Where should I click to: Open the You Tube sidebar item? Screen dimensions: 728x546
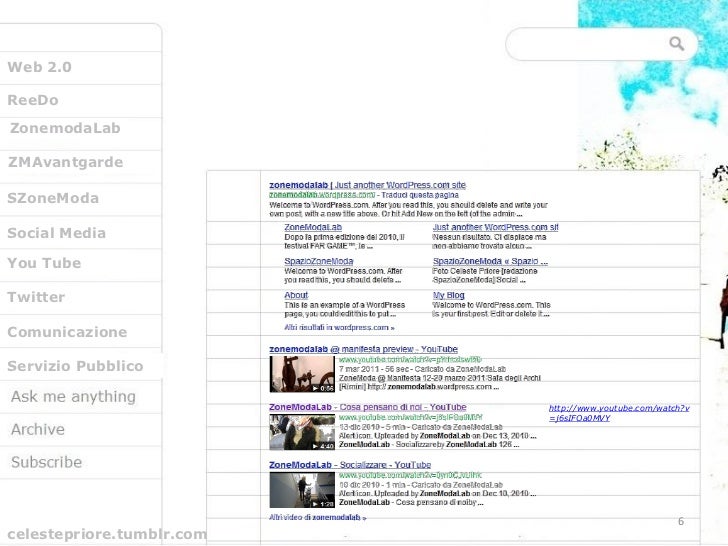tap(44, 263)
